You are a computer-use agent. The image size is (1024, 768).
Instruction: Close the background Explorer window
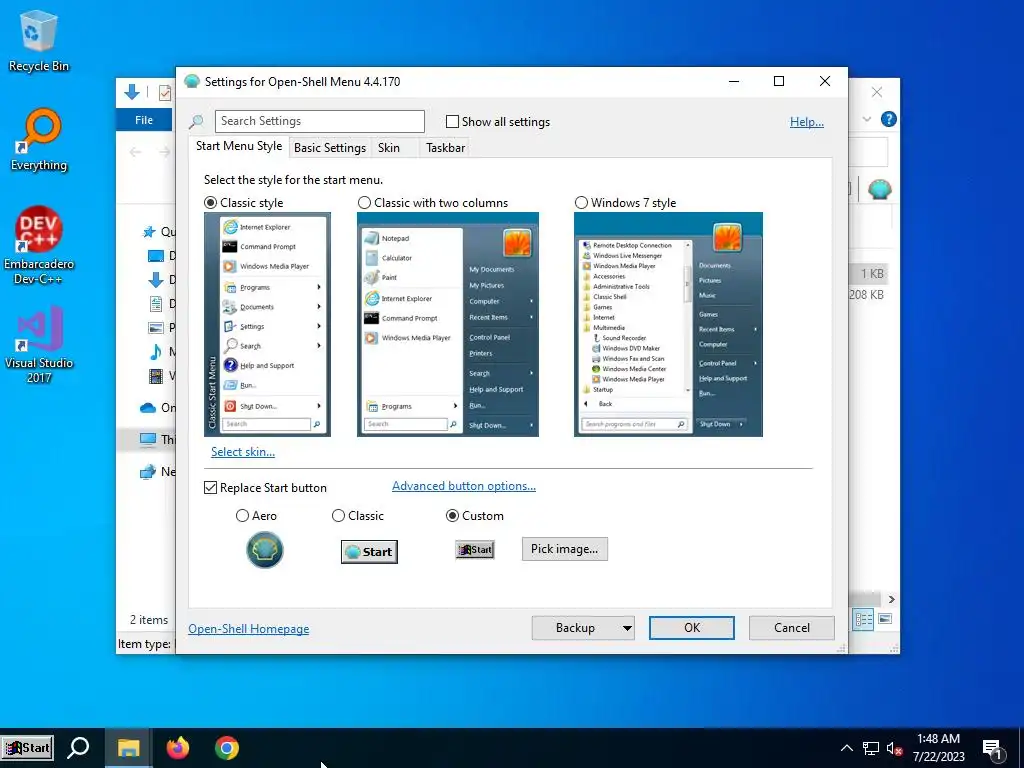tap(876, 93)
